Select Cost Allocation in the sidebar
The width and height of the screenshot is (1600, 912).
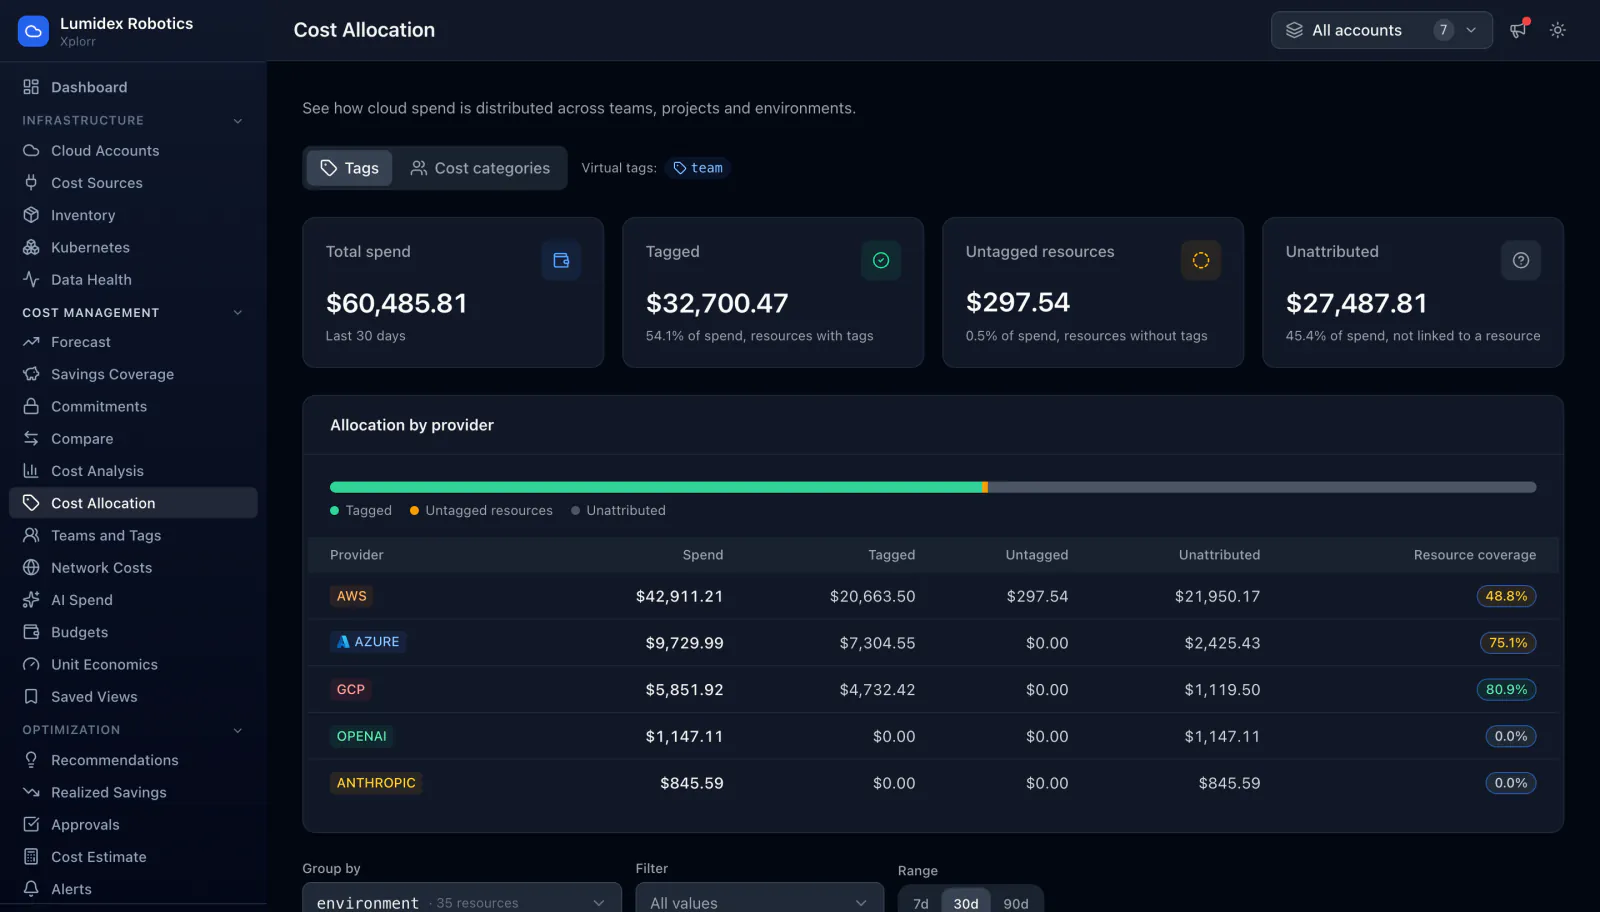(x=133, y=503)
